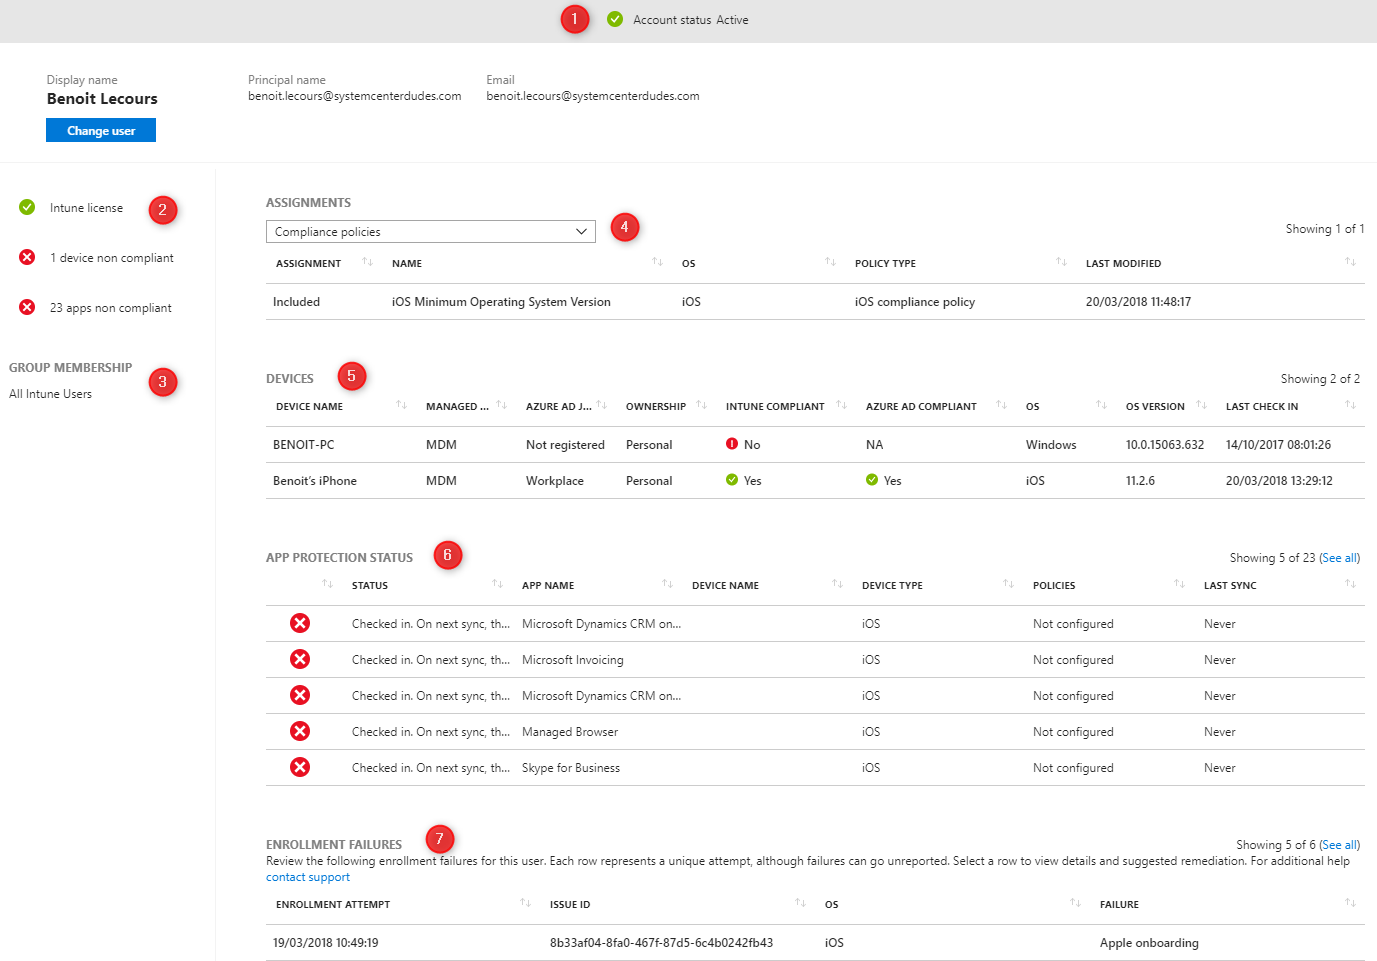Click the green Intune license check icon

tap(27, 207)
